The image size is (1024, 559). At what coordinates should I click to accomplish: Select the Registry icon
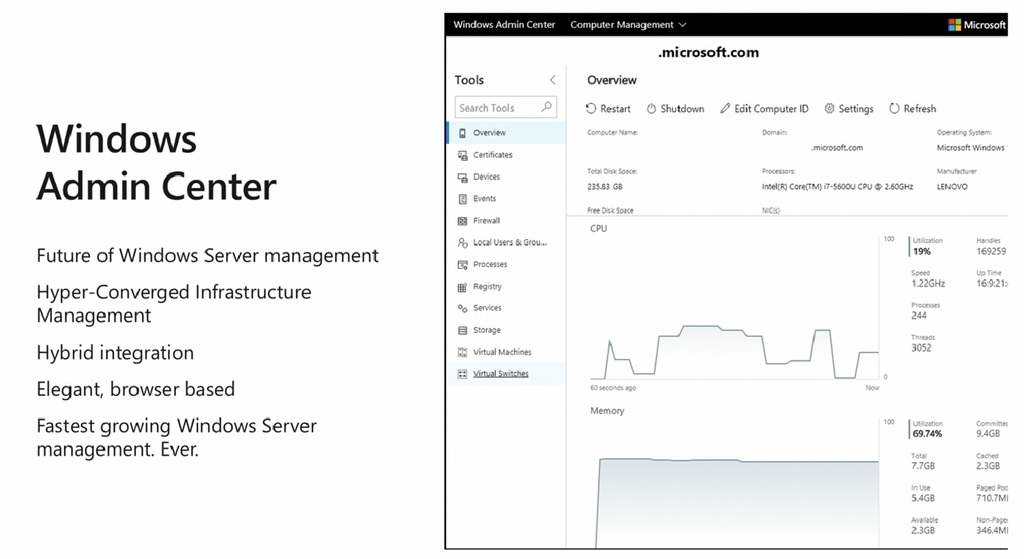pos(462,287)
